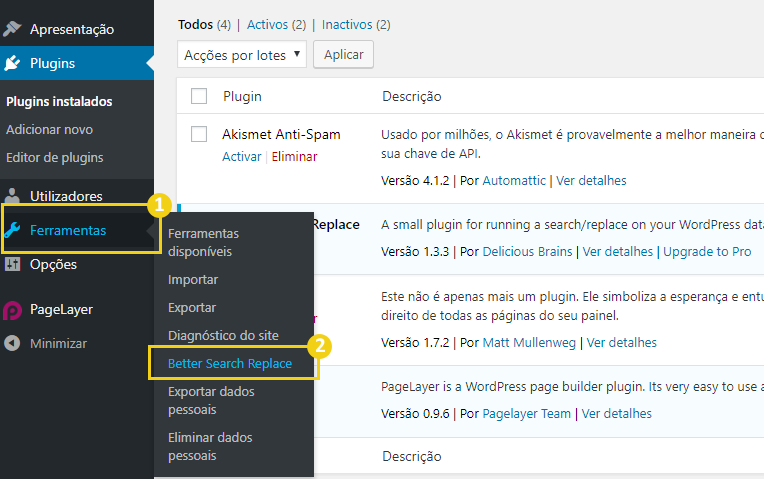Click the PageLayer logo icon

tap(12, 309)
